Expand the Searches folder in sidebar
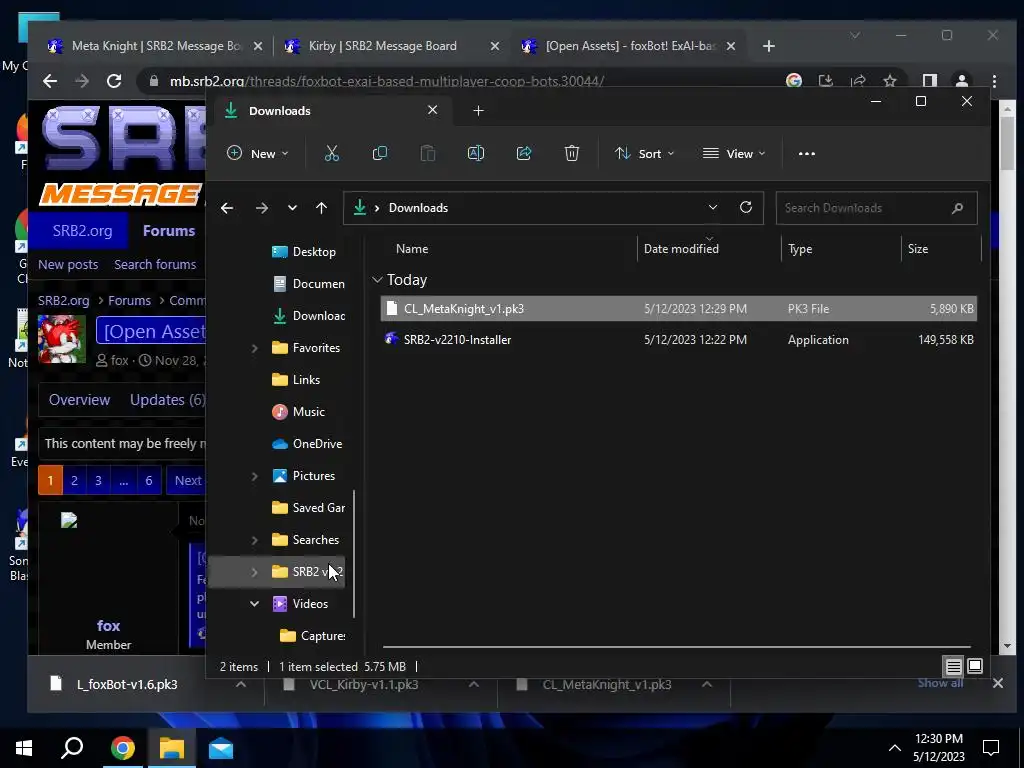Image resolution: width=1024 pixels, height=768 pixels. coord(255,540)
